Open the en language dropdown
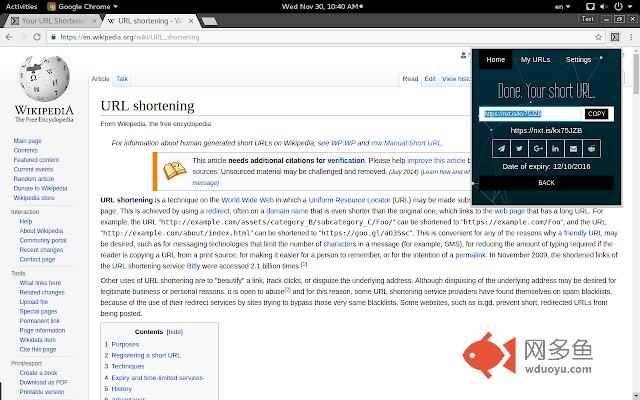This screenshot has width=640, height=400. [x=562, y=7]
